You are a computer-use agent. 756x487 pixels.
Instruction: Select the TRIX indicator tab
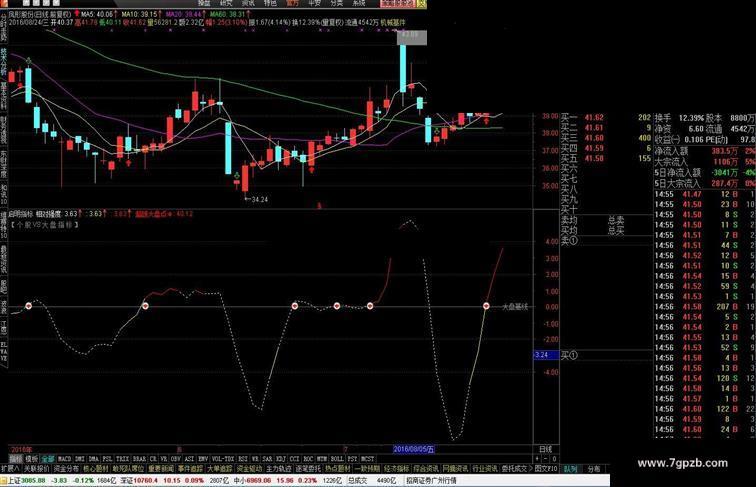pyautogui.click(x=122, y=459)
